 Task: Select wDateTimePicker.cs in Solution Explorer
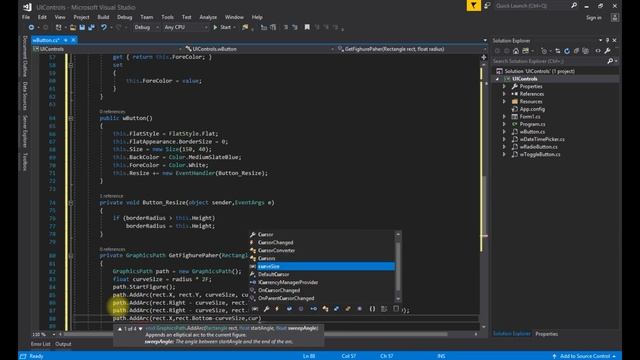point(542,139)
